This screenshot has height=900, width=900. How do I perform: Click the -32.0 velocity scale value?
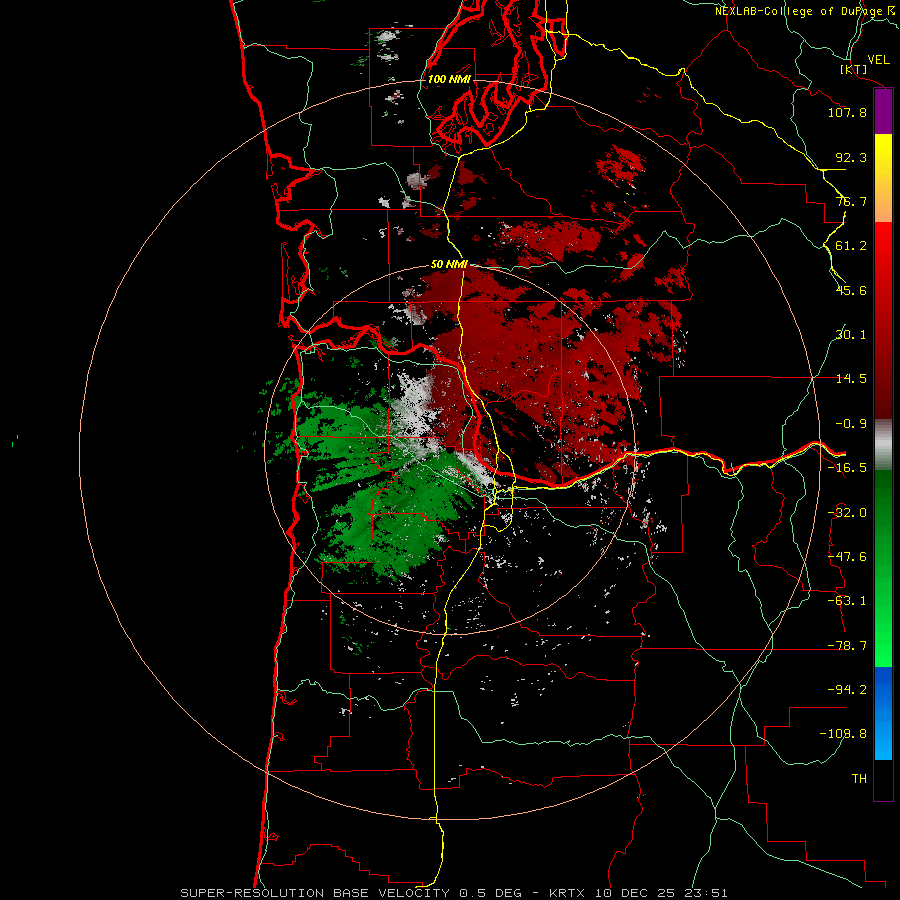[x=847, y=513]
